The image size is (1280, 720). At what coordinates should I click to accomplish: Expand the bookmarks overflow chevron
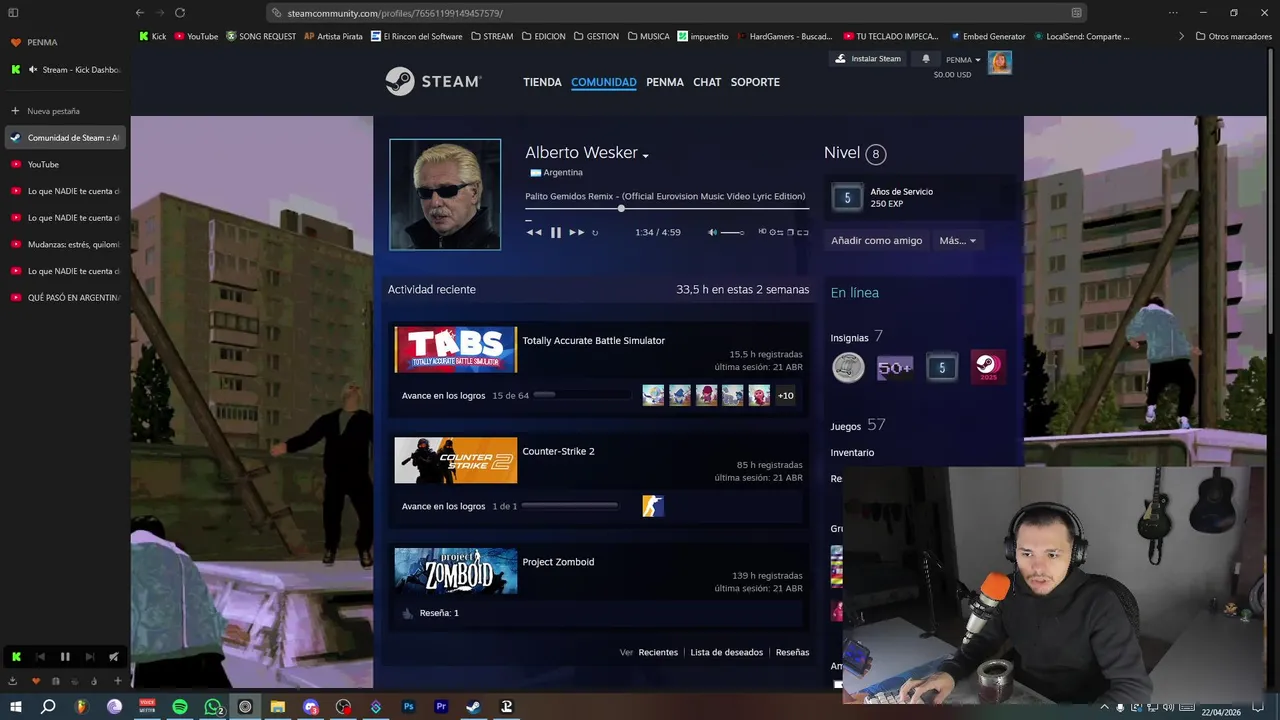pyautogui.click(x=1182, y=36)
